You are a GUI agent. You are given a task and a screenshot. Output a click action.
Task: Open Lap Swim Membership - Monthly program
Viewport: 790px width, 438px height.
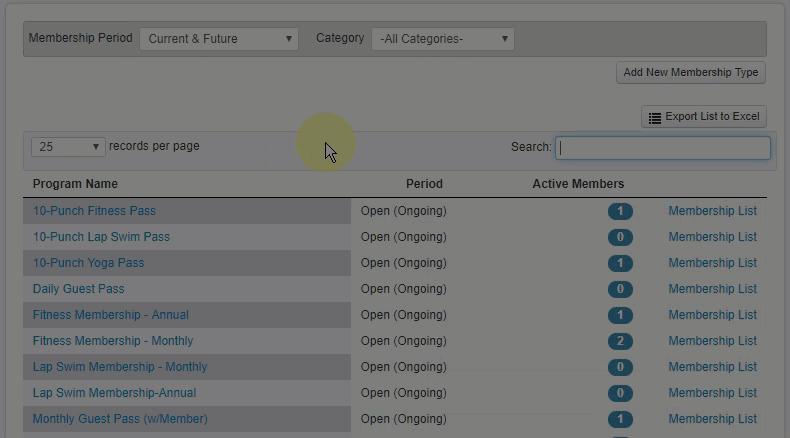pos(120,367)
